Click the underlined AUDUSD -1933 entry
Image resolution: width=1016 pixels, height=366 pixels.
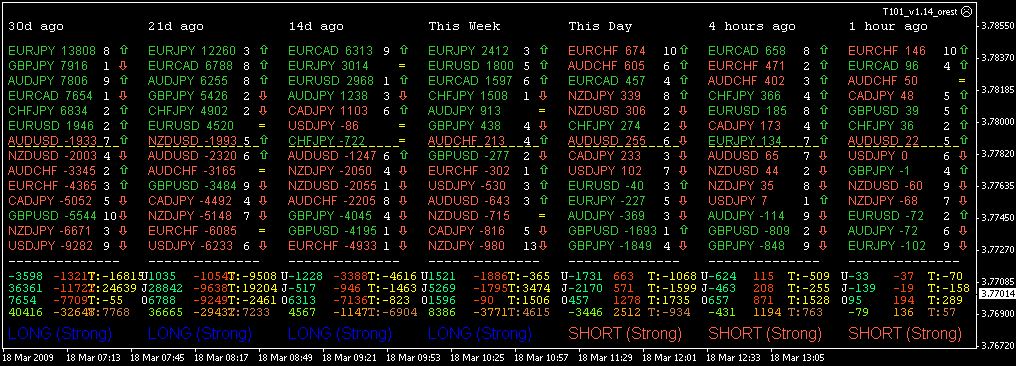click(54, 140)
